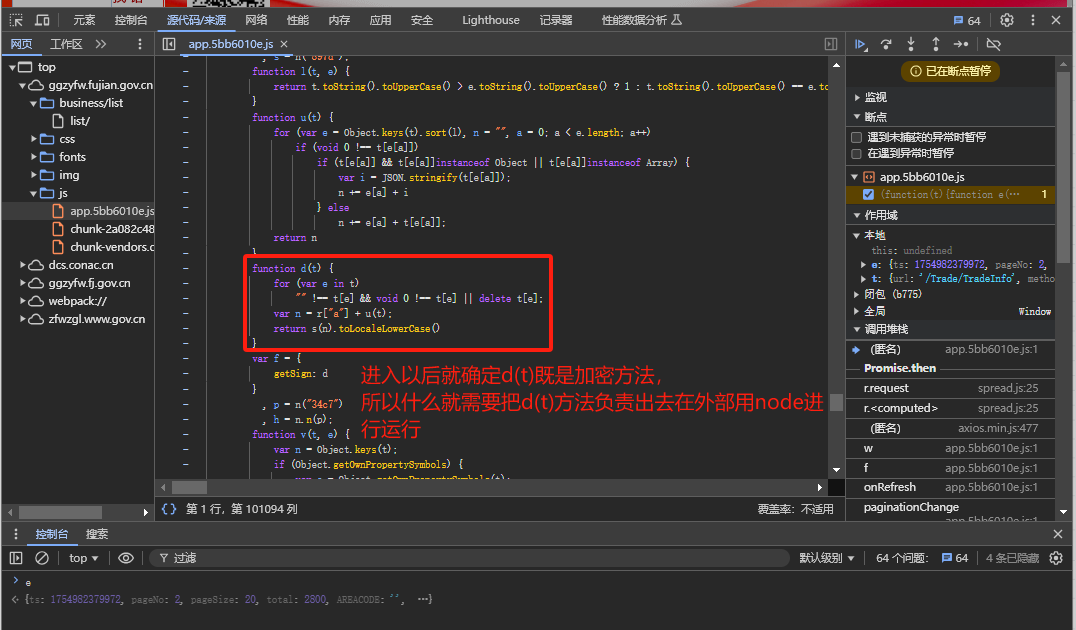Expand local variable e in scope
The width and height of the screenshot is (1076, 630).
[863, 264]
